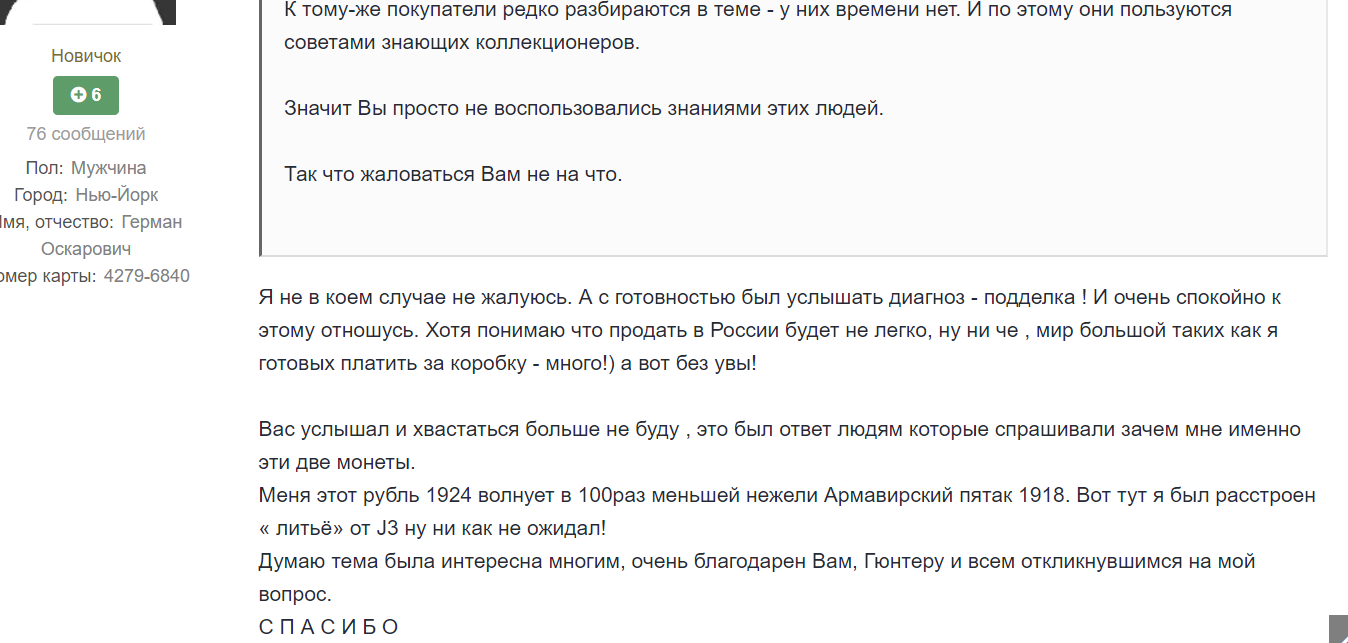
Task: Click the Пол: field label
Action: coord(45,168)
